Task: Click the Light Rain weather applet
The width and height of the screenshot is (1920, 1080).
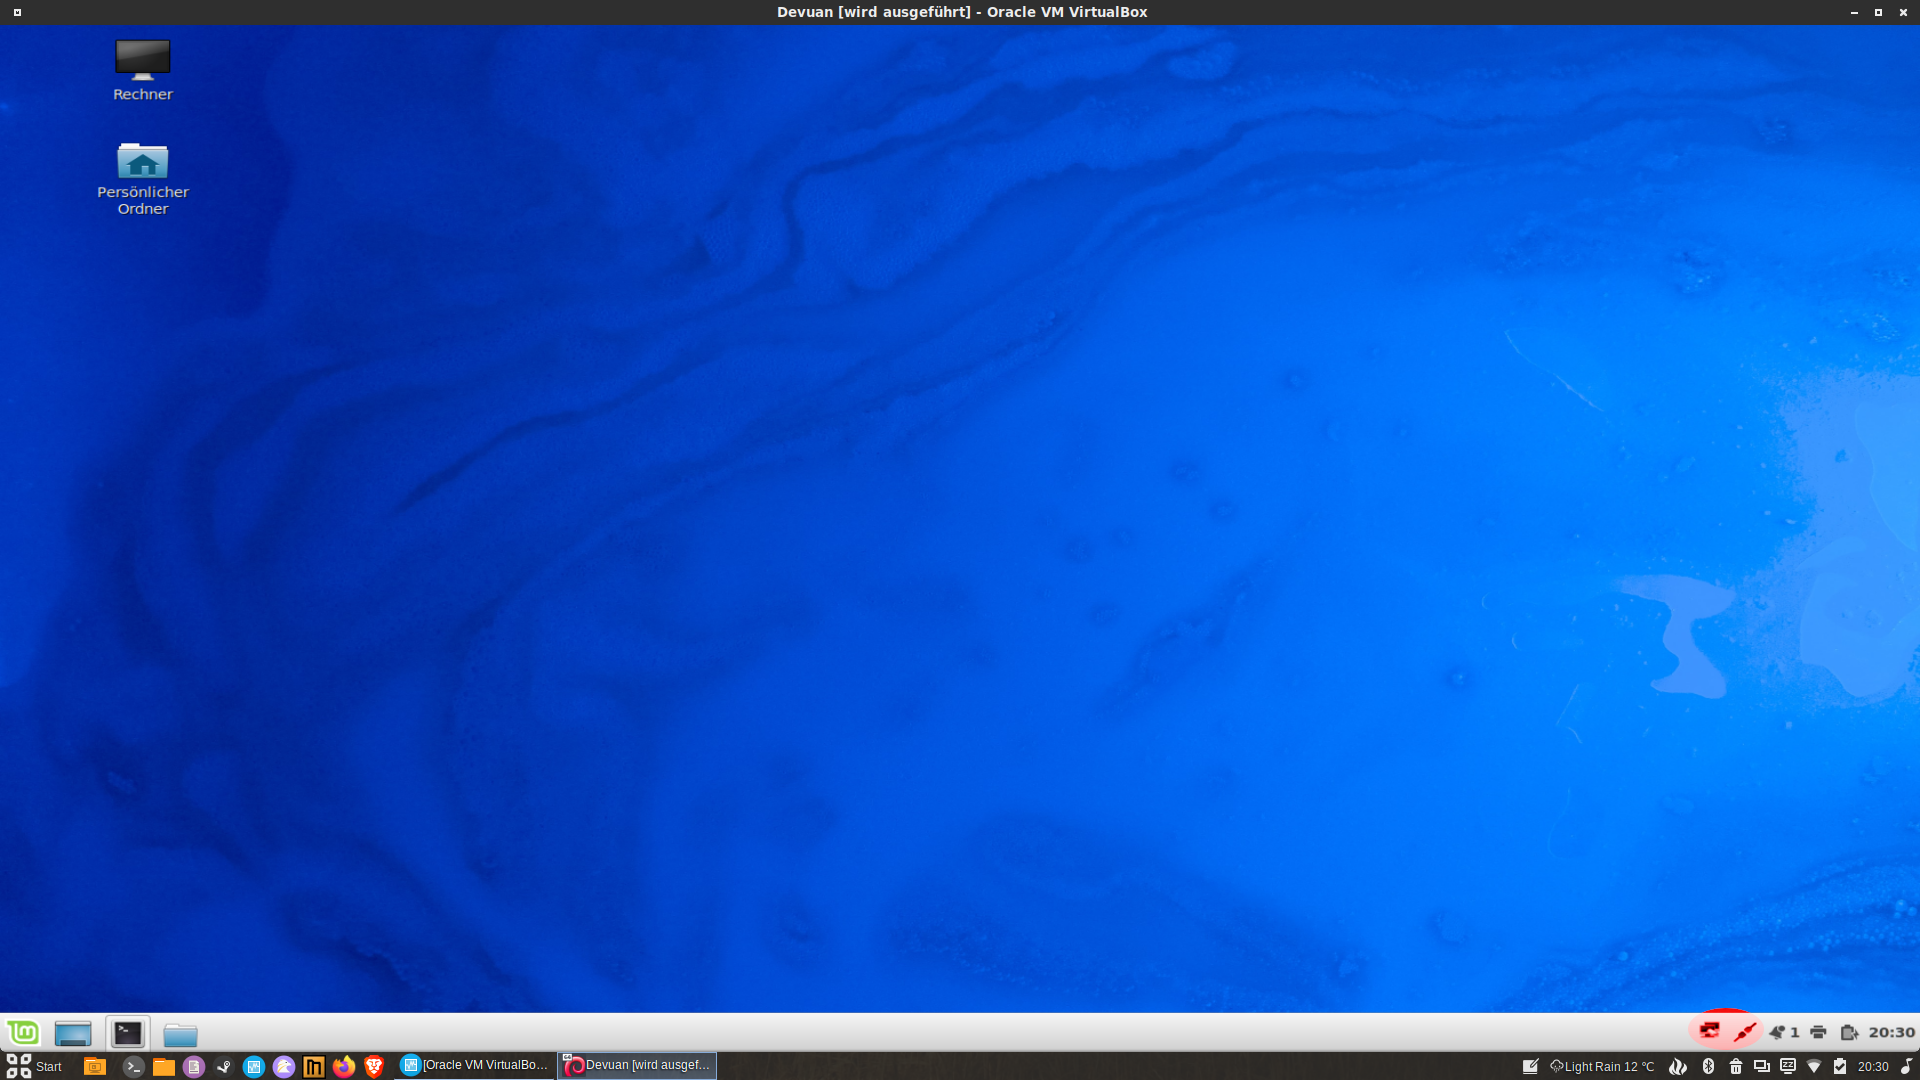Action: [1602, 1066]
